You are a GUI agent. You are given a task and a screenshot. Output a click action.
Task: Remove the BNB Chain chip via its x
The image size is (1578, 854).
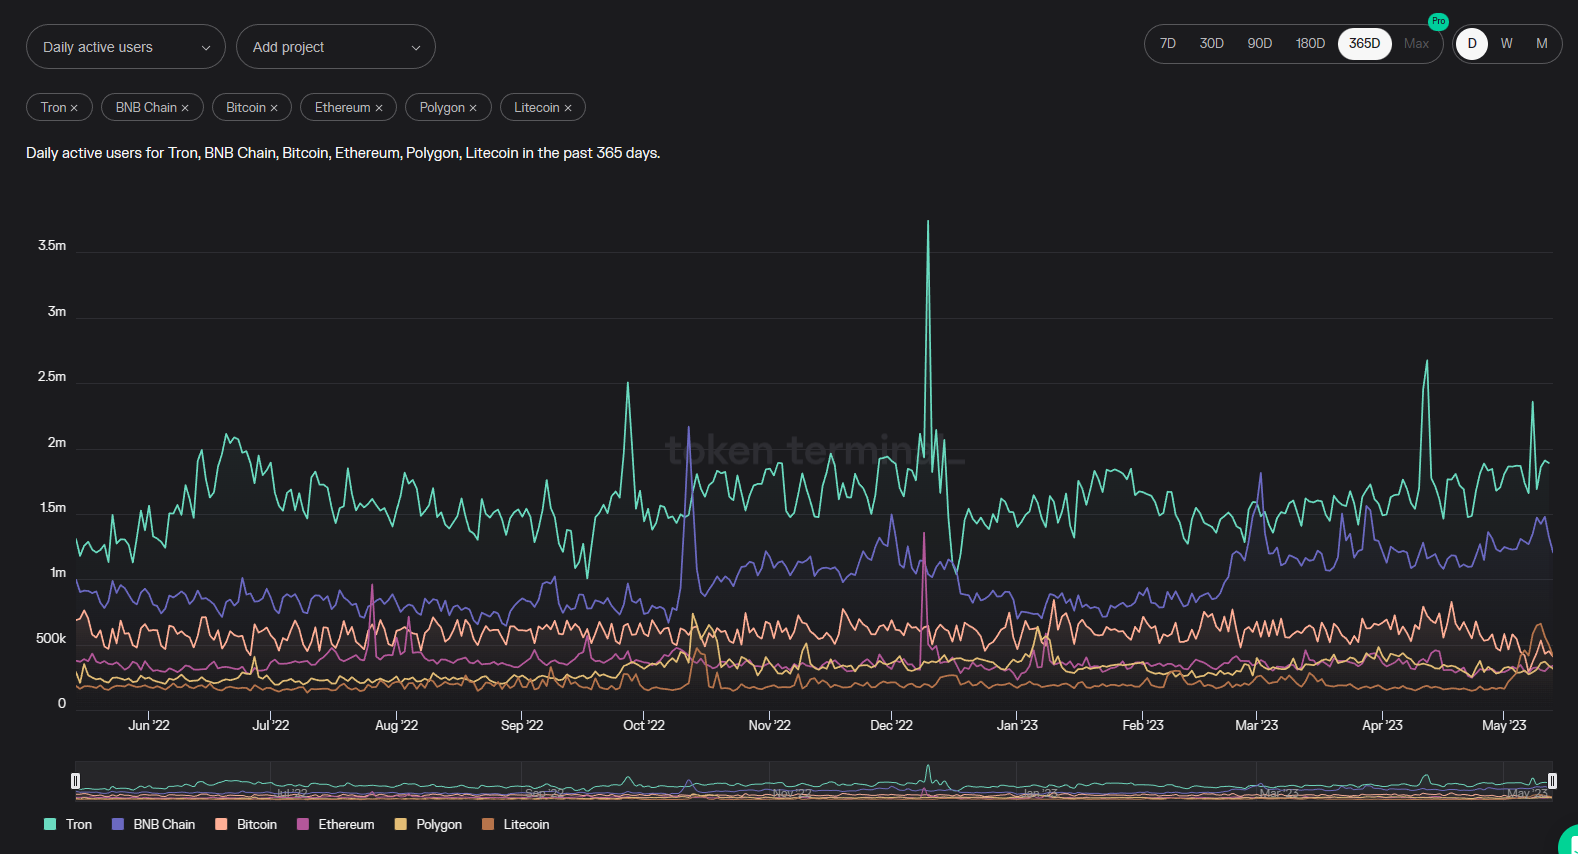click(185, 108)
